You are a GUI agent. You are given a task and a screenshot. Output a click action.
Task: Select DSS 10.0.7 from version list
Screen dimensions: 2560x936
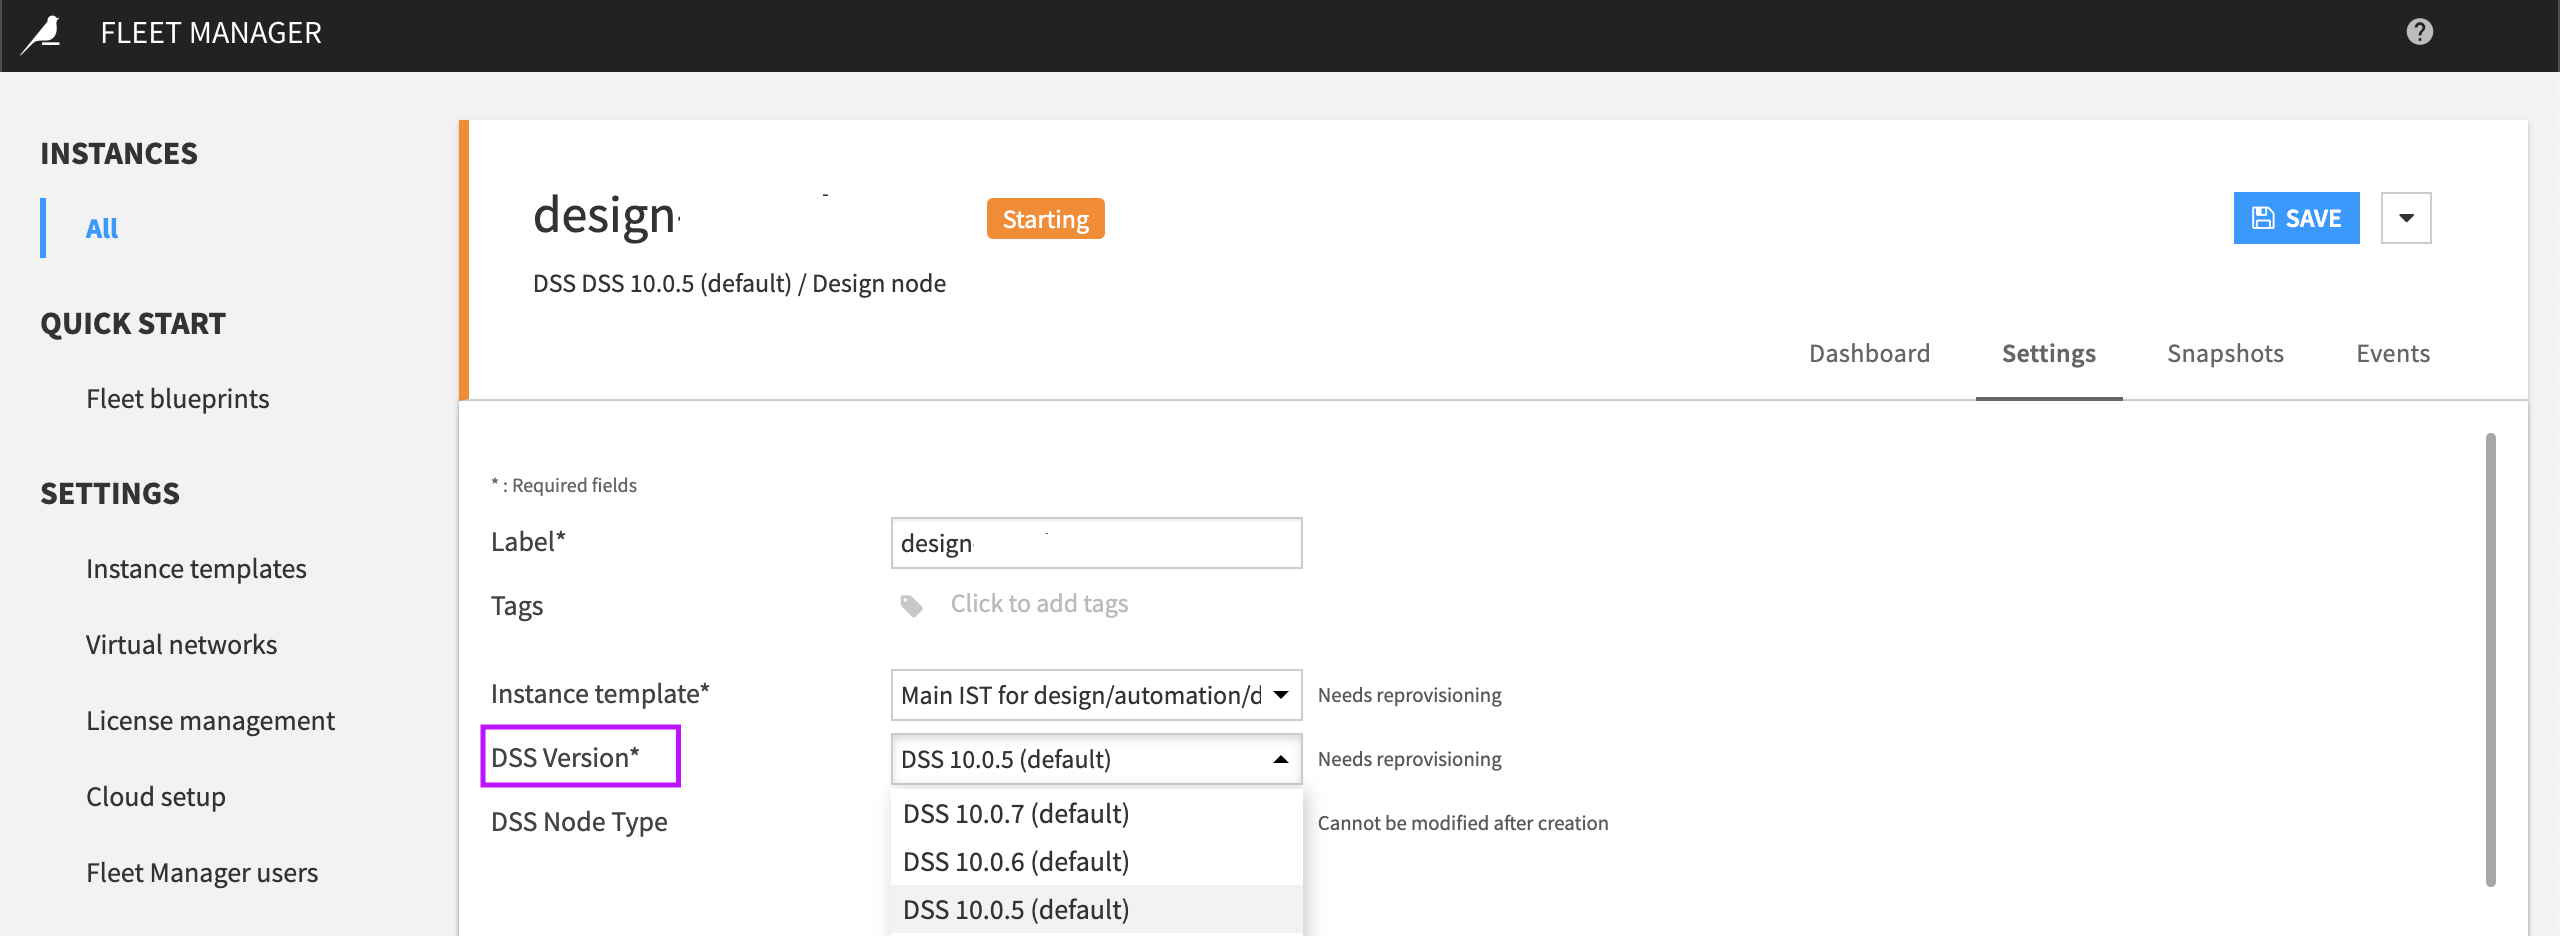1016,813
